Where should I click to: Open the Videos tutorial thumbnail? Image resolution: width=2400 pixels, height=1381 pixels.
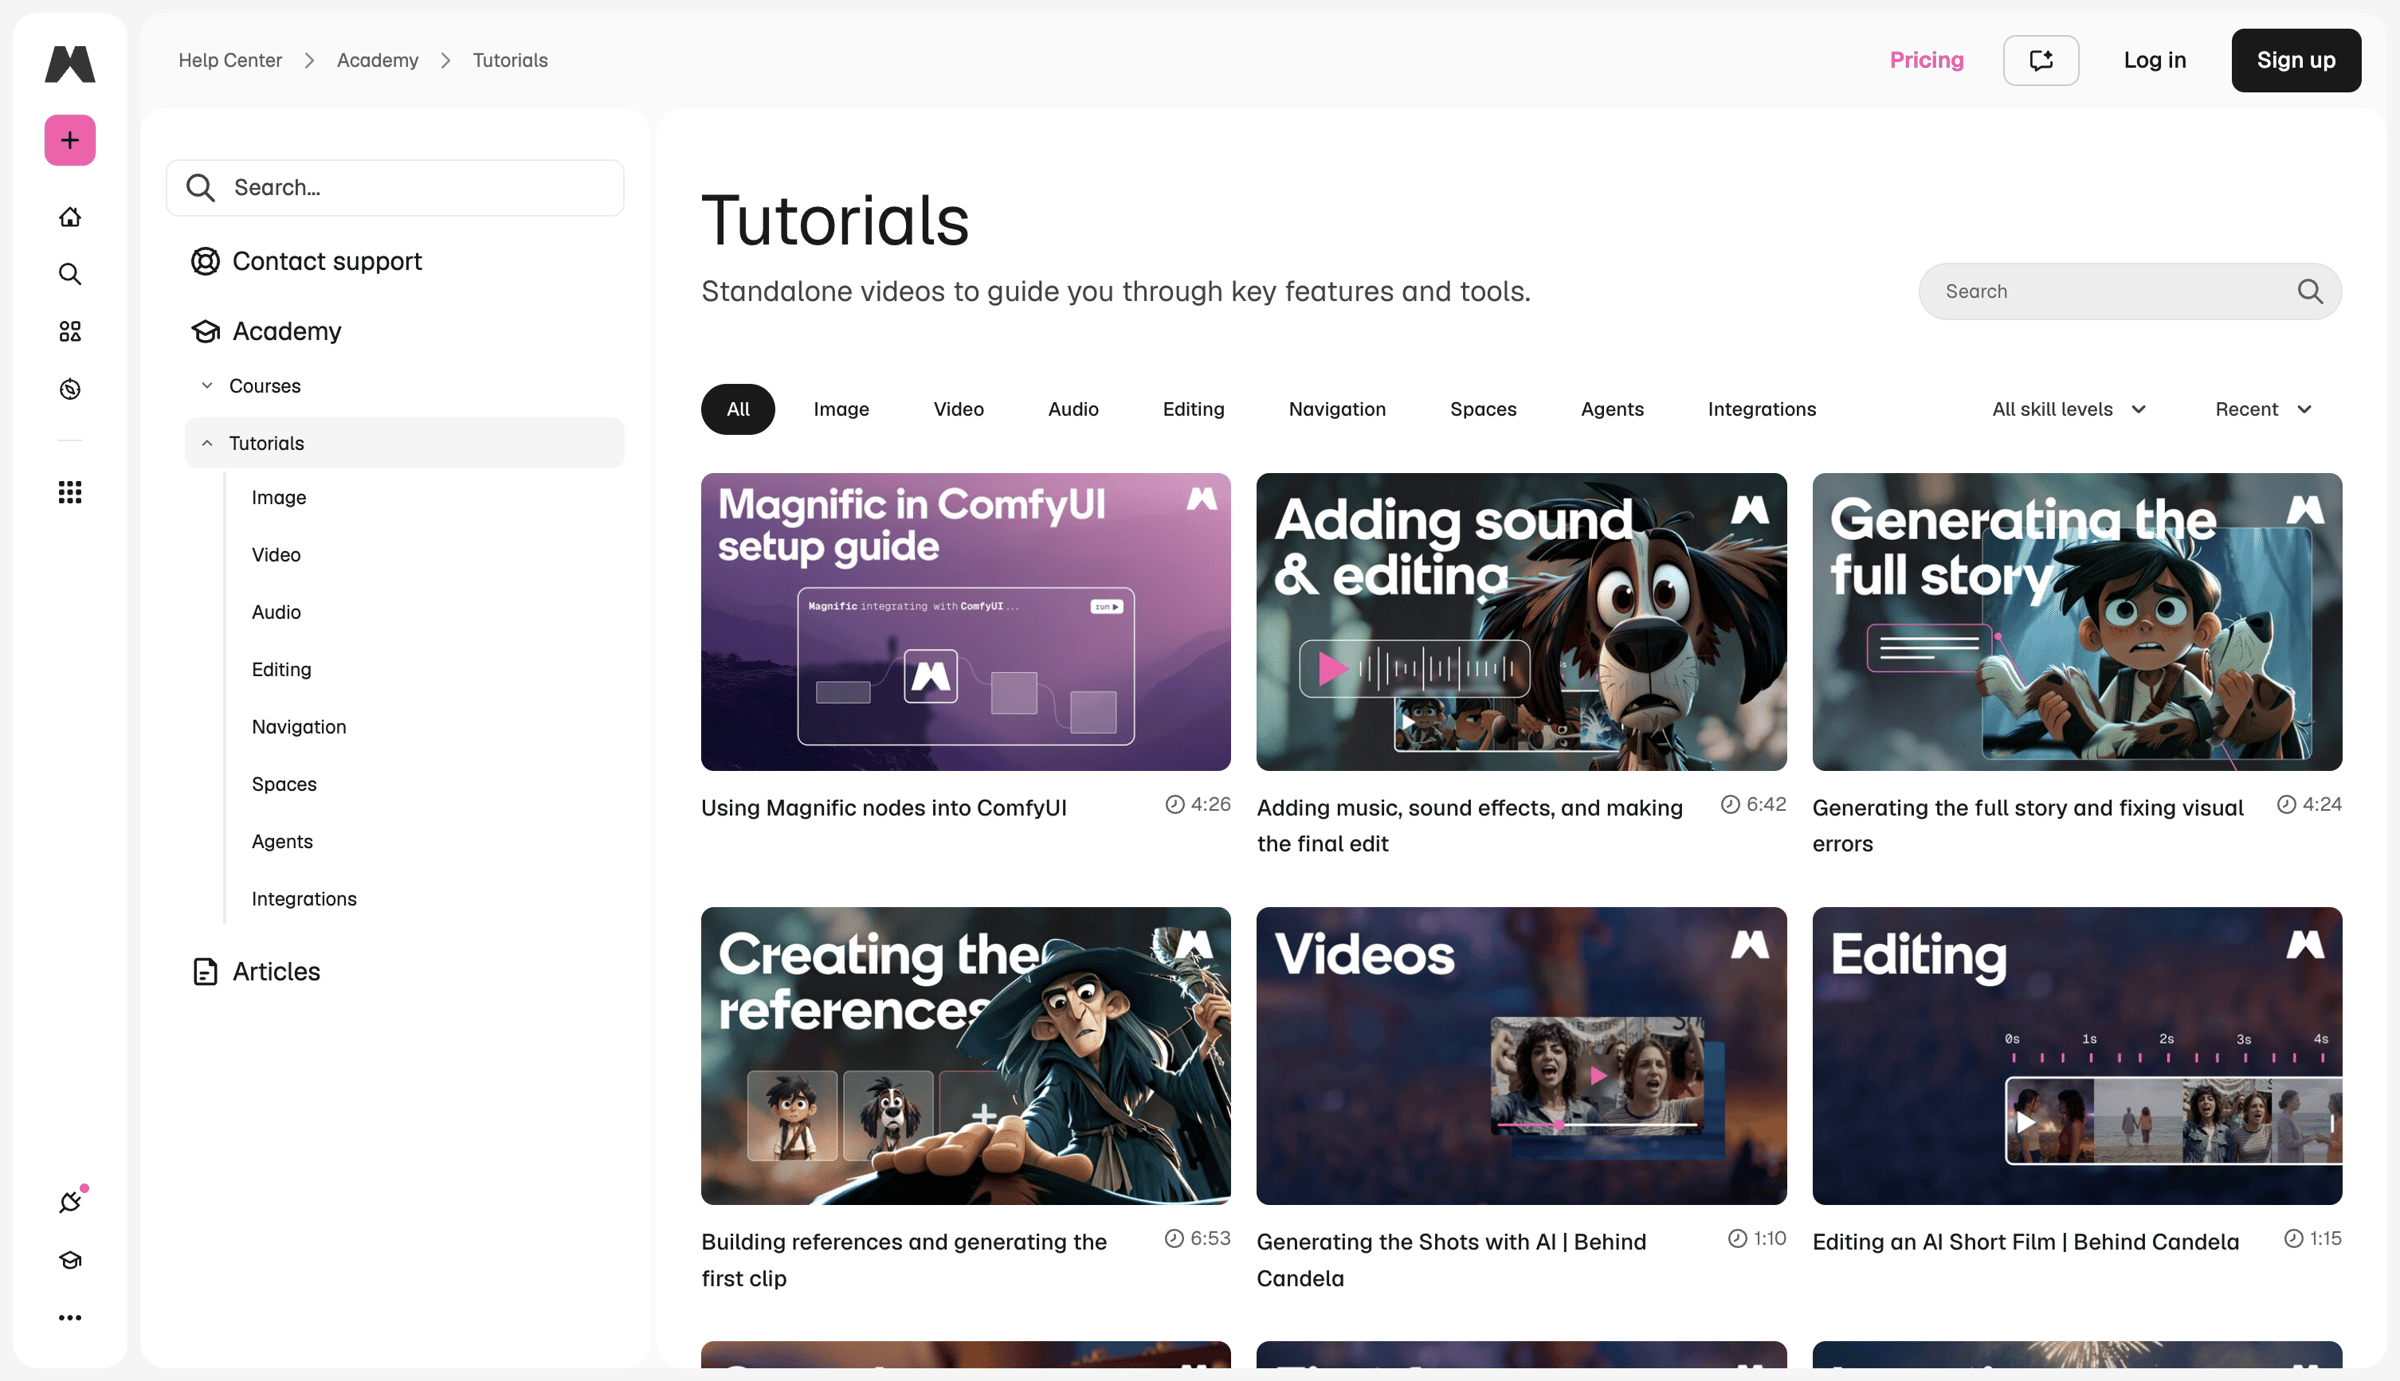(1521, 1056)
